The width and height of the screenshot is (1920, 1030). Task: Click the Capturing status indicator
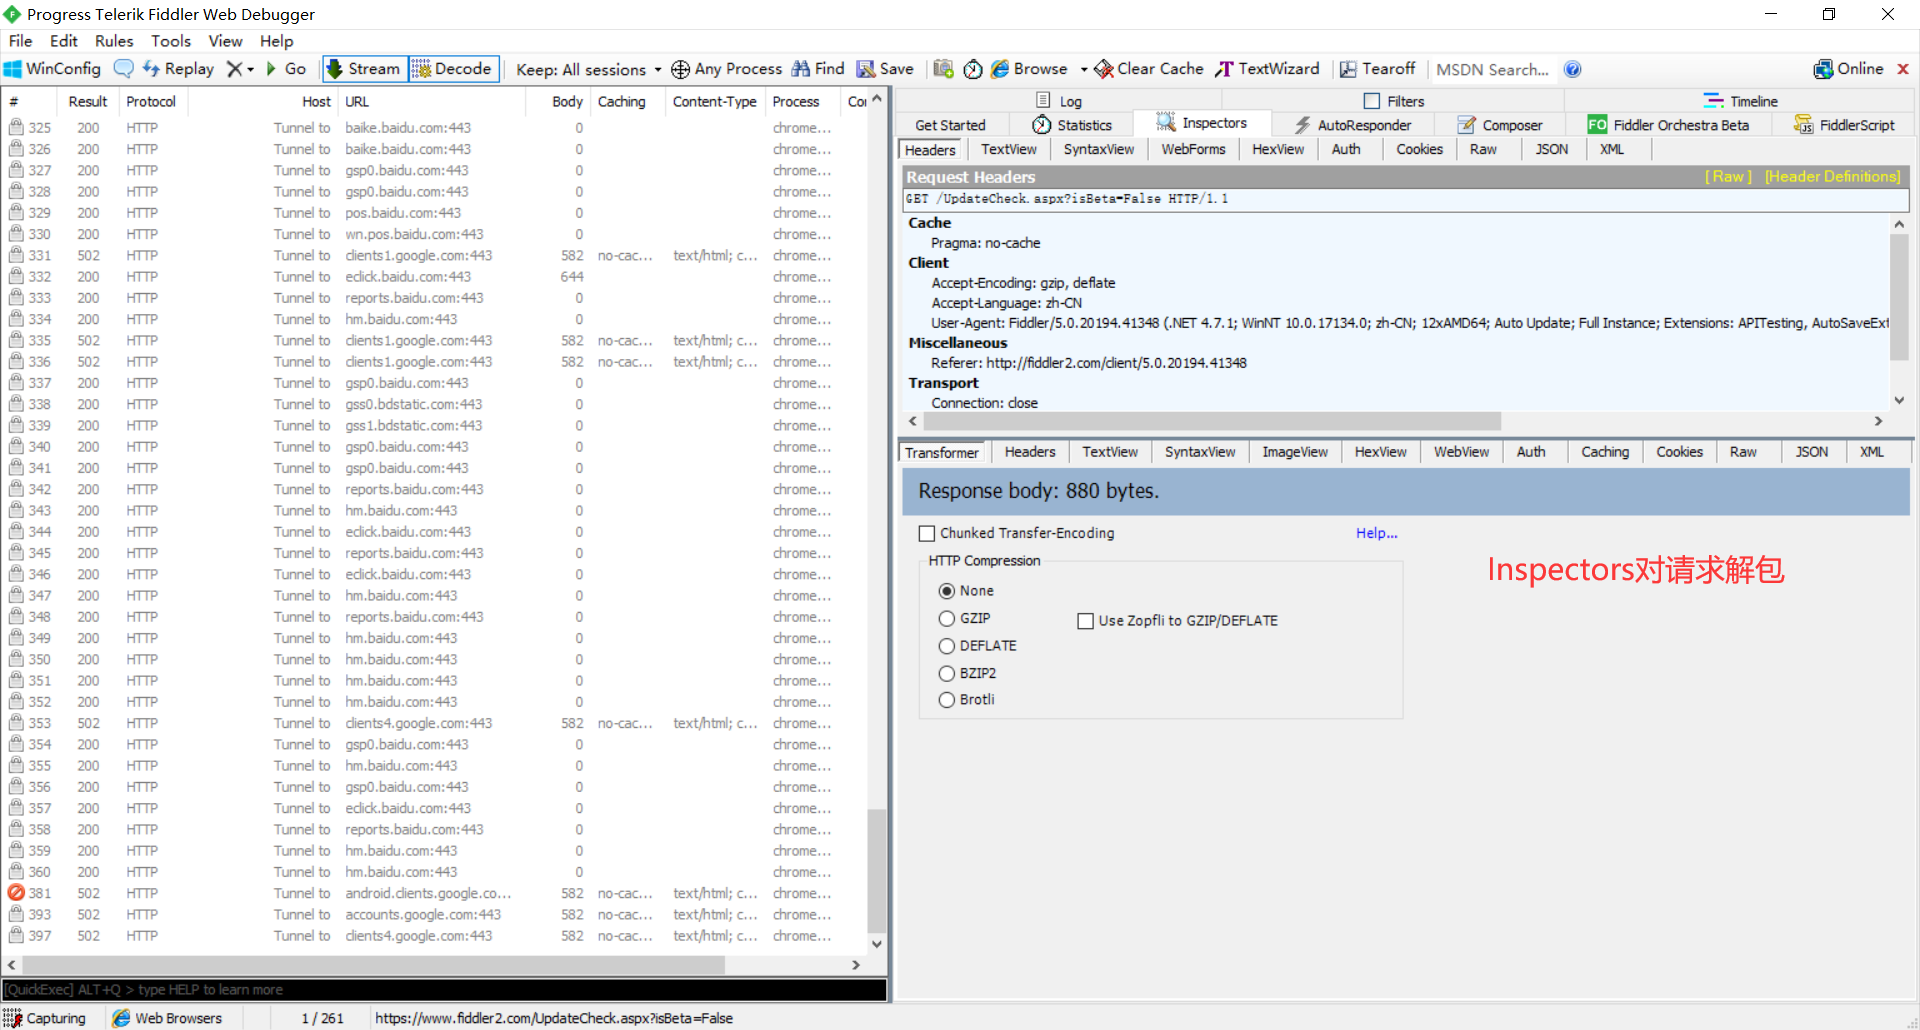tap(45, 1018)
